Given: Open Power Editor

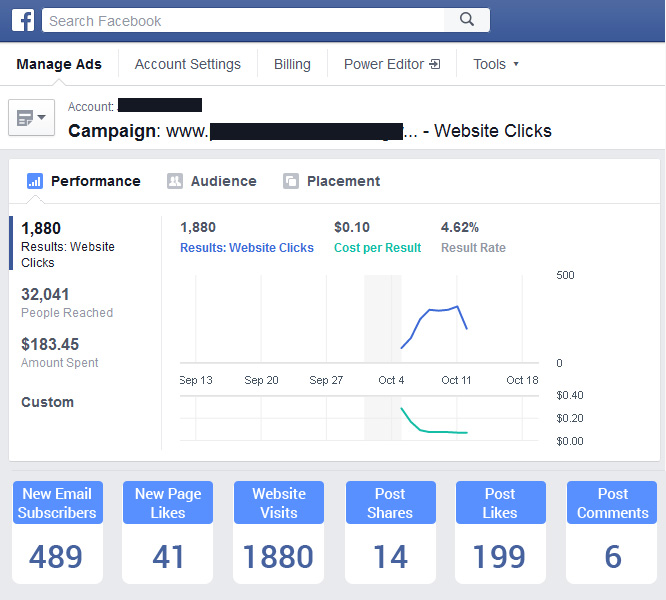Looking at the screenshot, I should tap(392, 64).
